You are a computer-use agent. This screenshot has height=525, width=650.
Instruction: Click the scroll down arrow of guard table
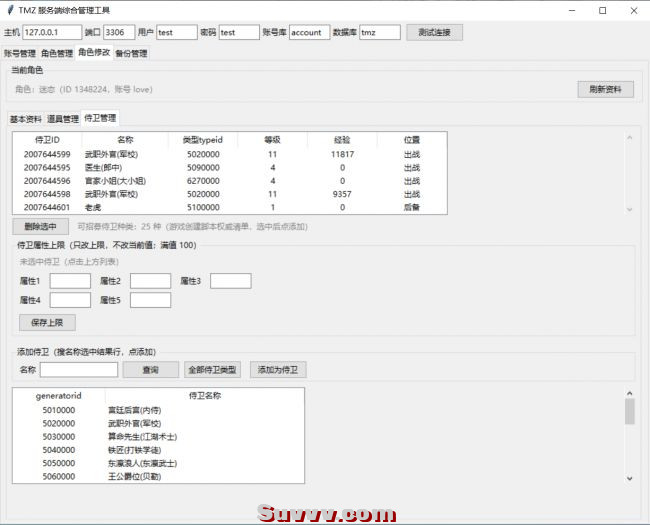[629, 209]
